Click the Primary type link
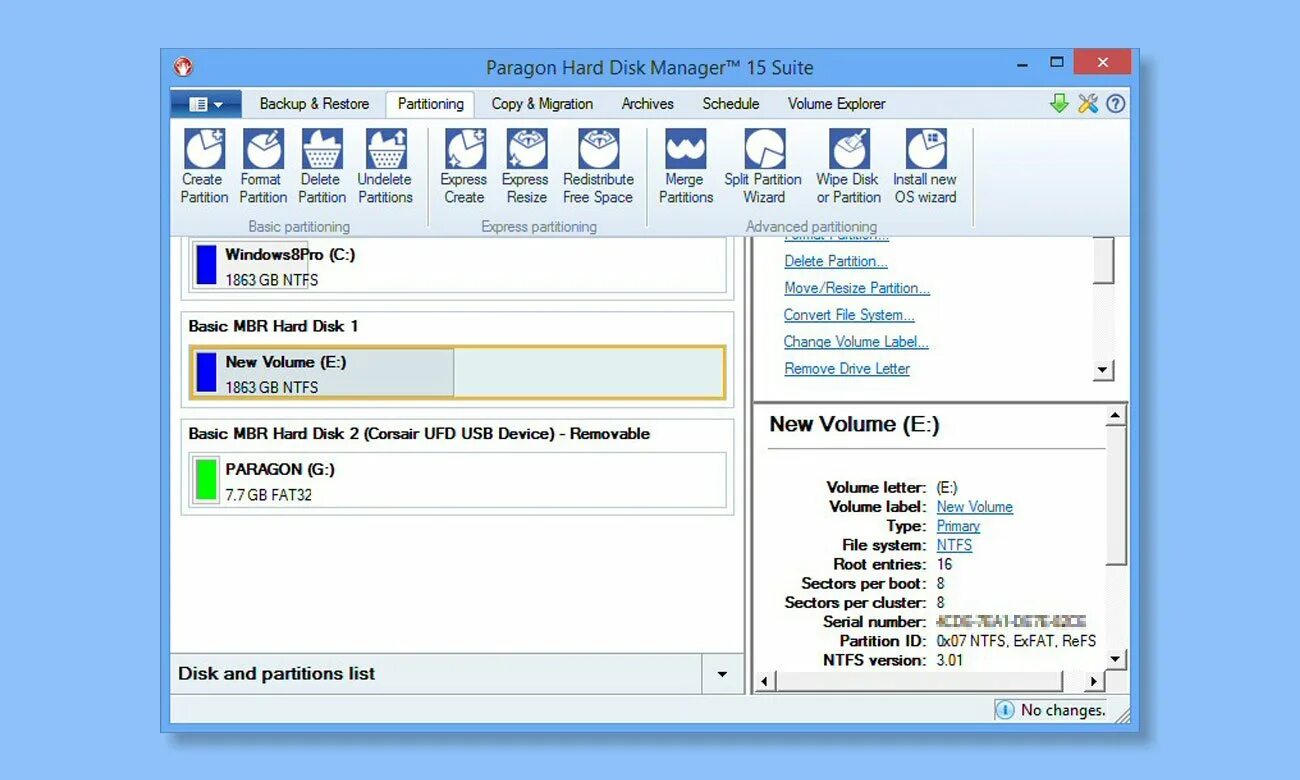This screenshot has height=780, width=1300. [958, 526]
